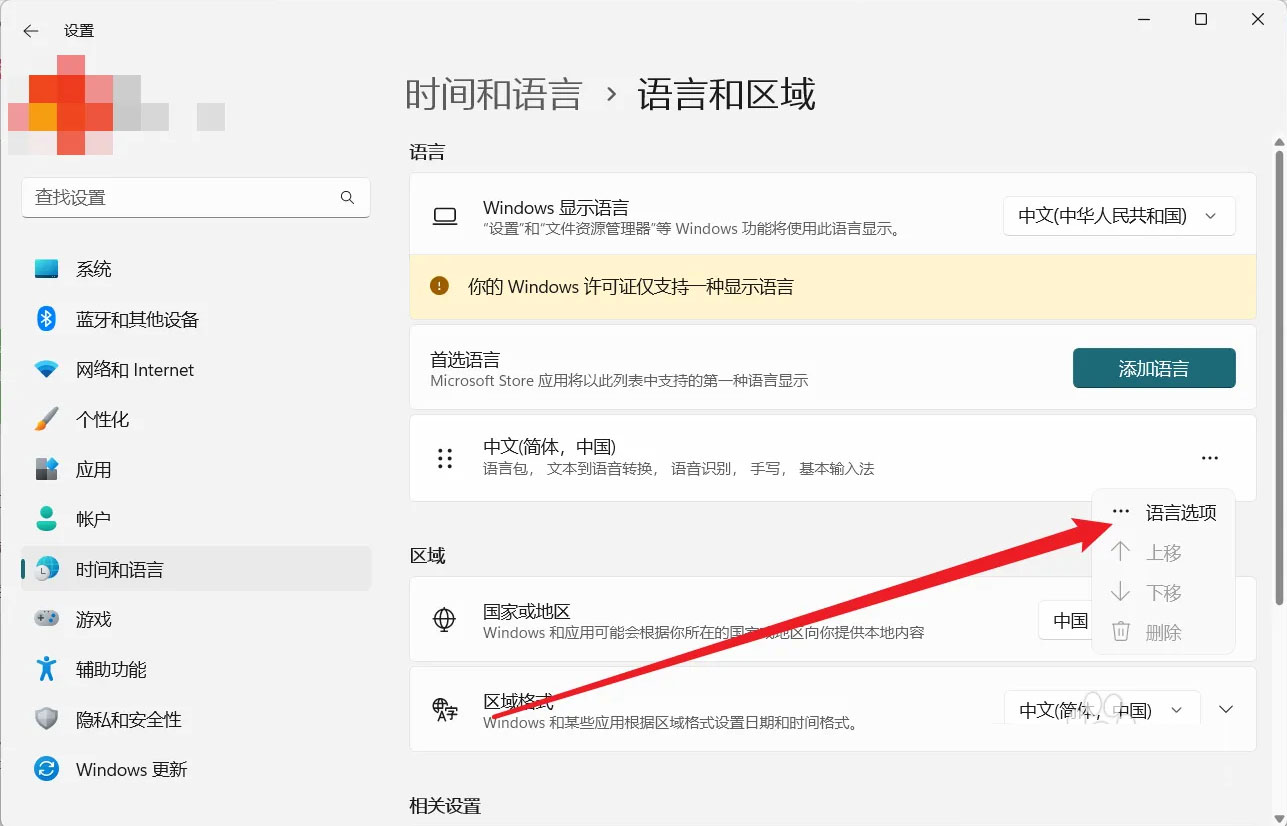1287x826 pixels.
Task: Open 个性化 in the sidebar
Action: 196,419
